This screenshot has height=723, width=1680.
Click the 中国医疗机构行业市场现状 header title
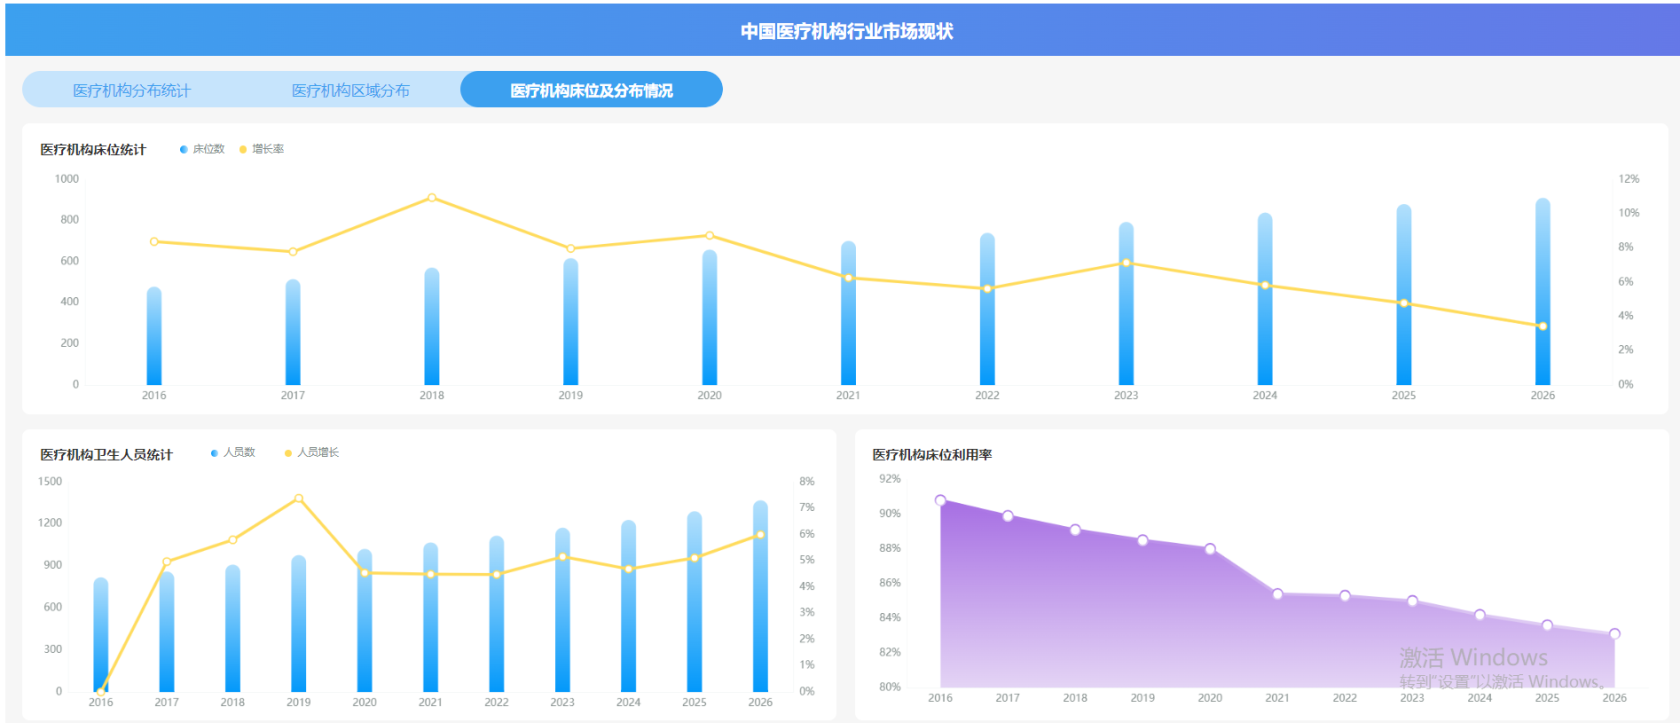pyautogui.click(x=846, y=32)
